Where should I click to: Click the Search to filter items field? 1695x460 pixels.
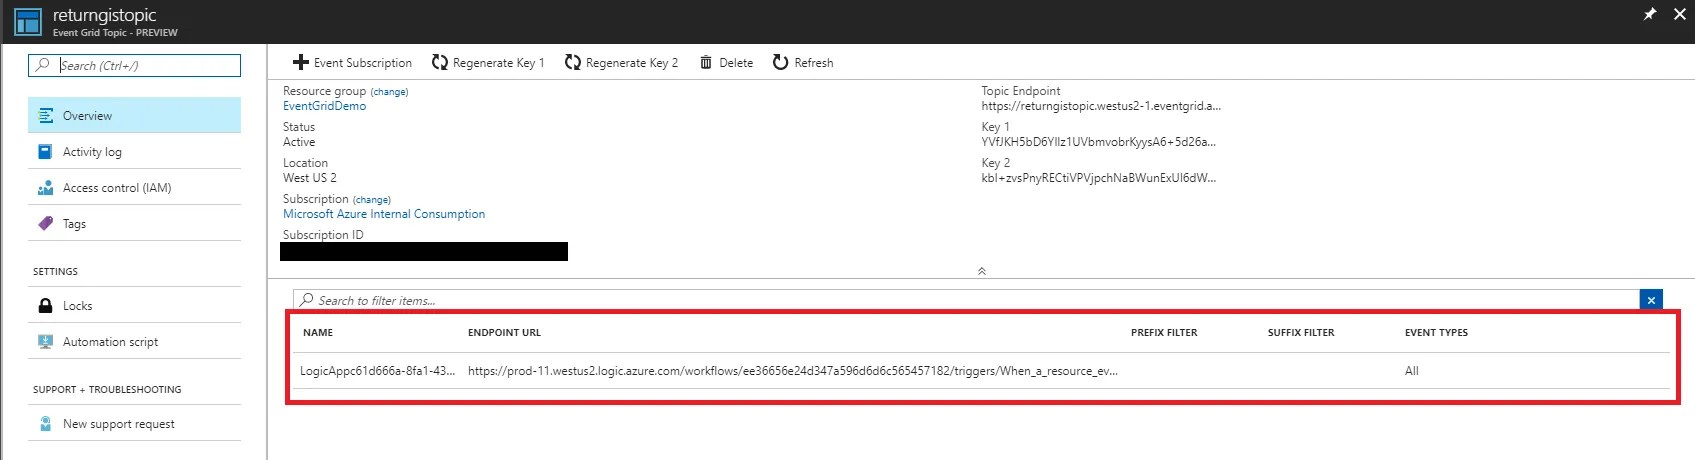coord(966,300)
